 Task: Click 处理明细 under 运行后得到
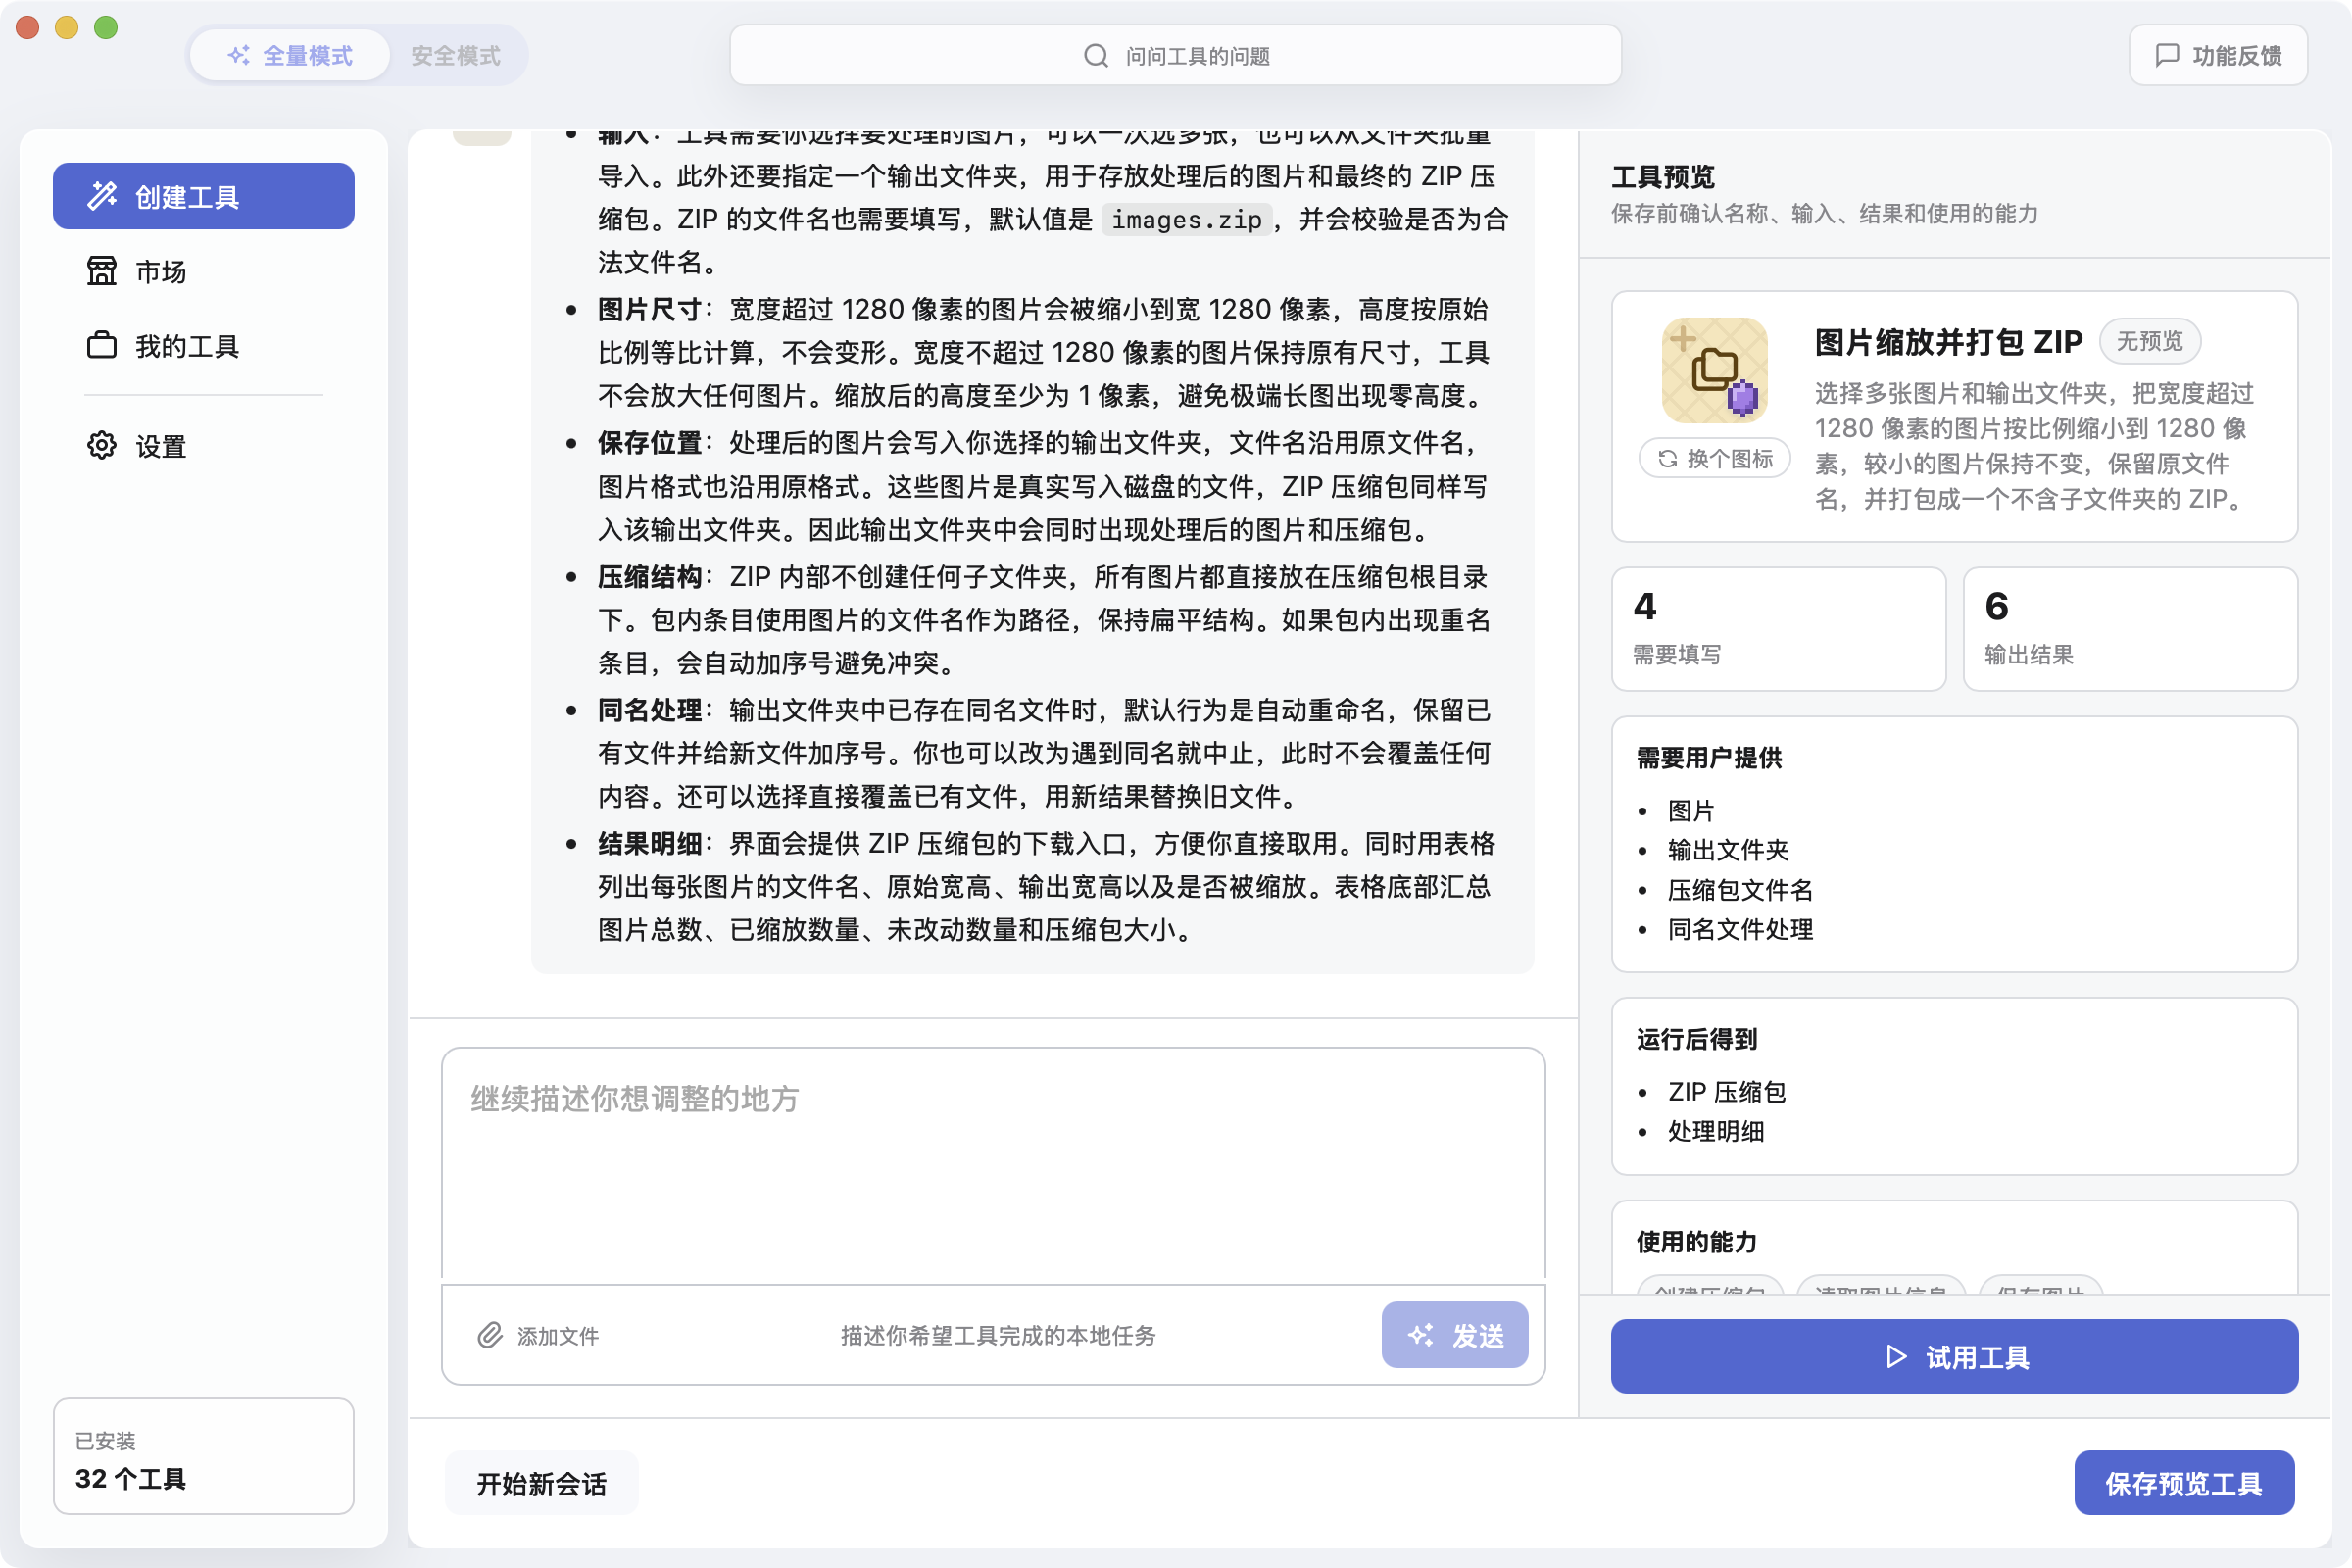click(1716, 1131)
